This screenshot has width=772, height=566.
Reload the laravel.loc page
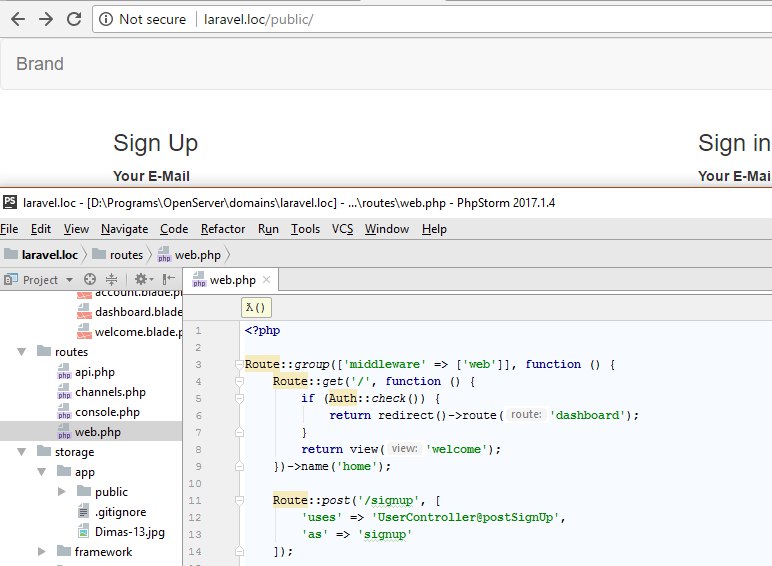coord(74,19)
